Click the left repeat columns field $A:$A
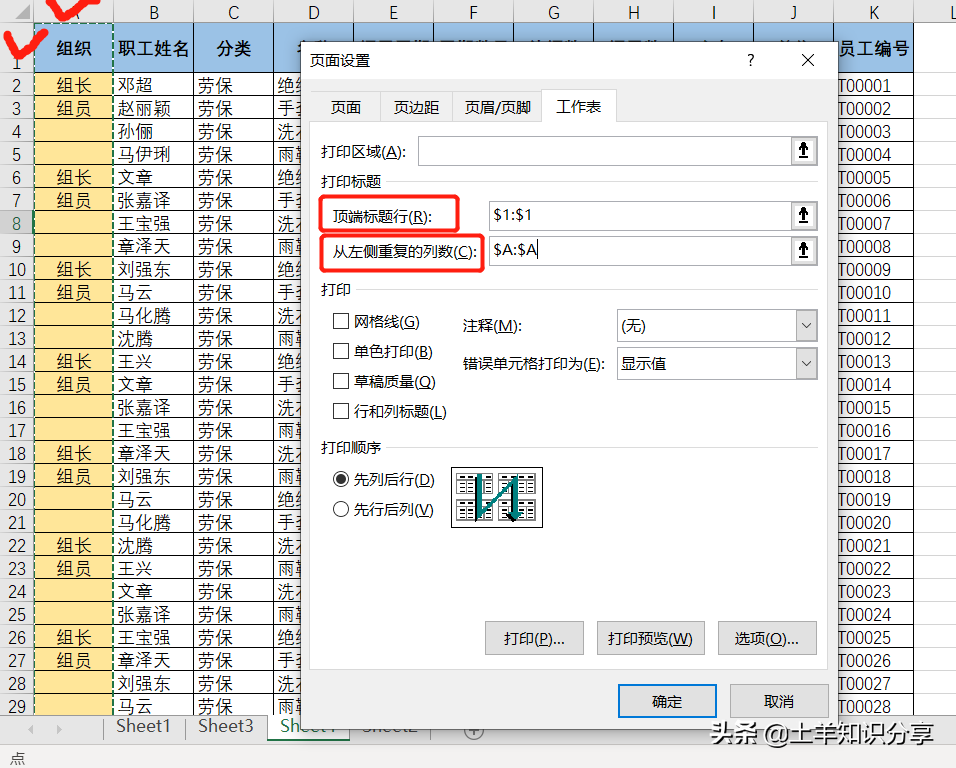The height and width of the screenshot is (768, 956). [x=640, y=250]
